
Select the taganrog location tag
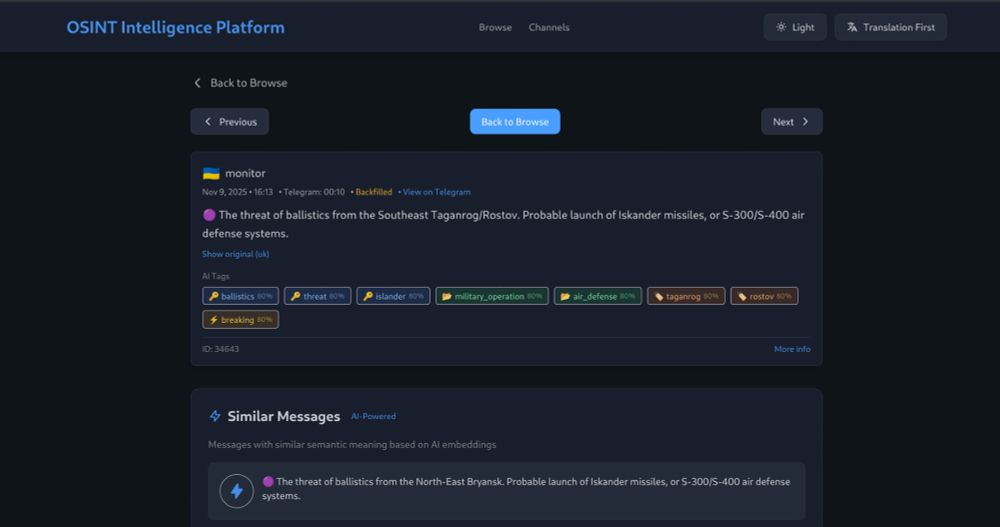[x=686, y=296]
